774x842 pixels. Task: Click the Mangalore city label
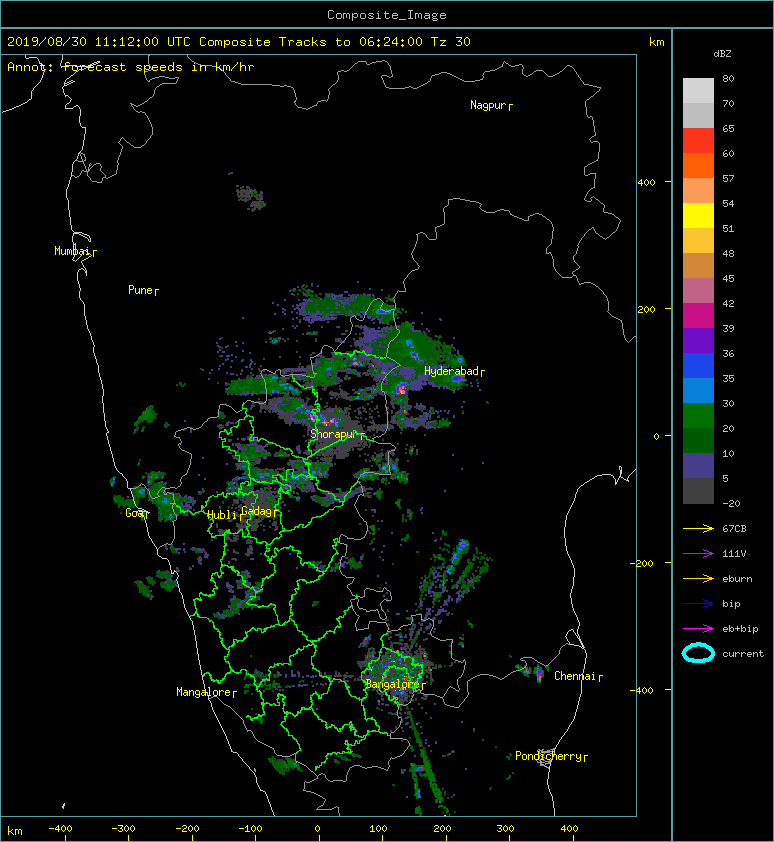point(204,692)
